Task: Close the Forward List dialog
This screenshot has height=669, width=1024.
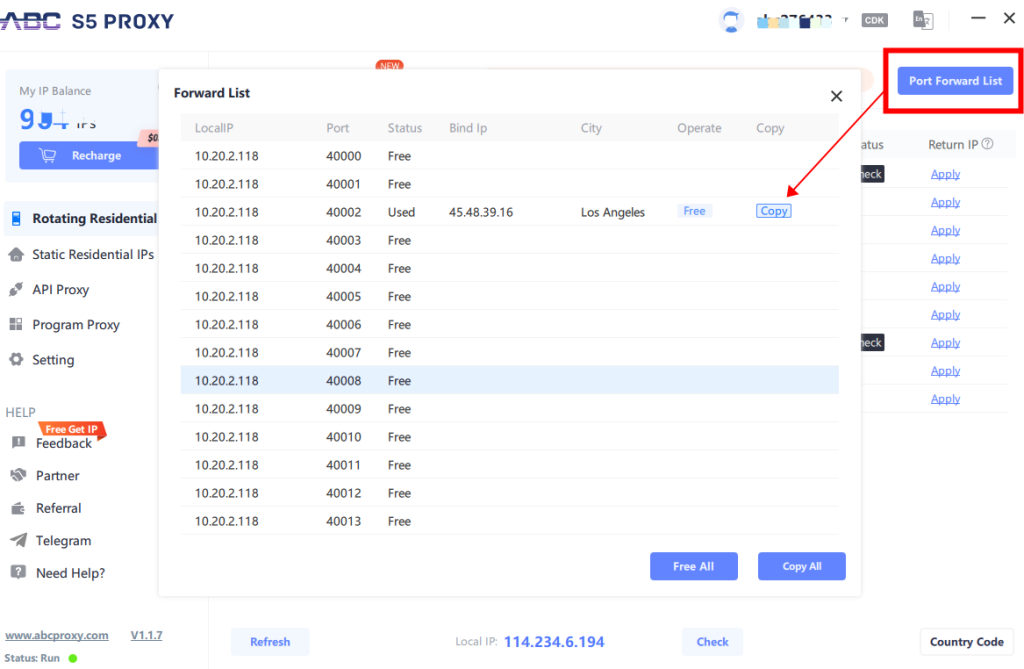Action: (x=836, y=96)
